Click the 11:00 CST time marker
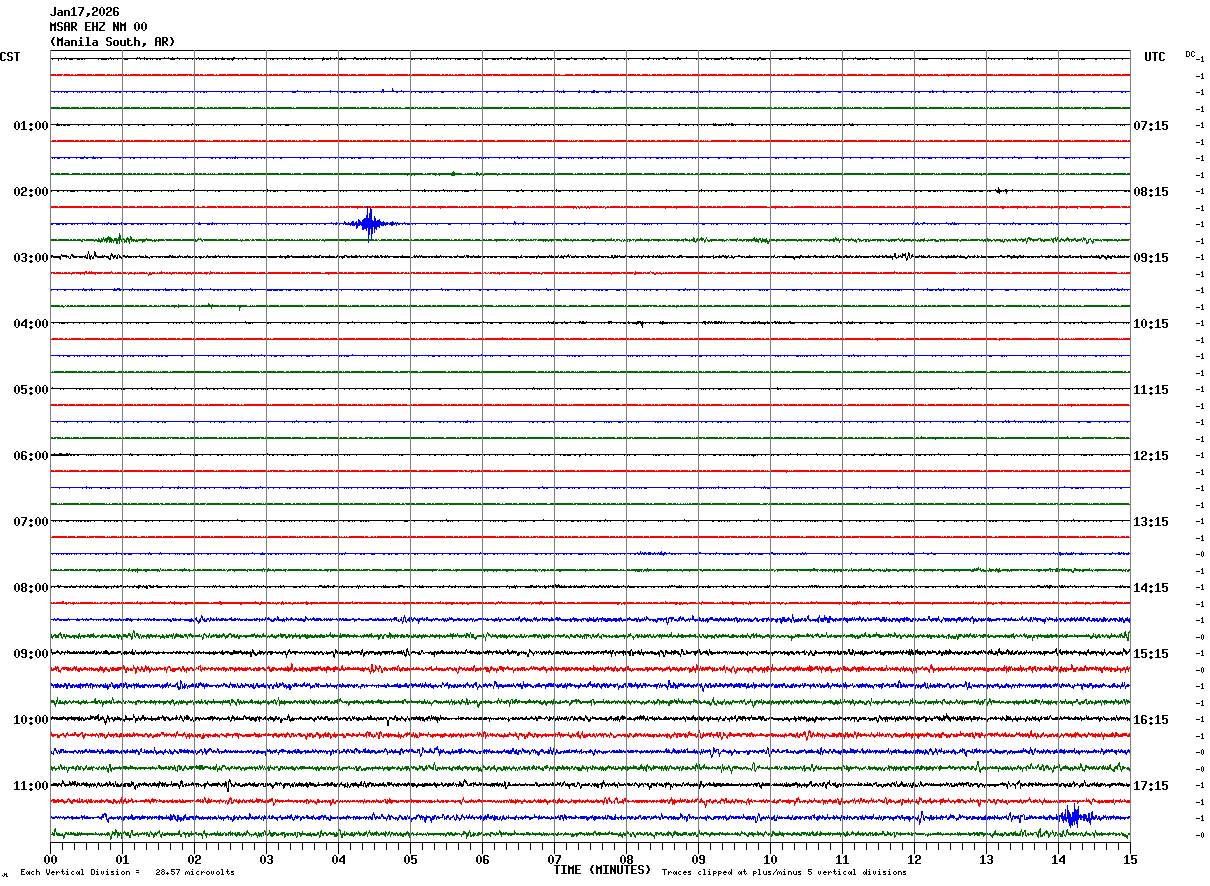 click(30, 785)
